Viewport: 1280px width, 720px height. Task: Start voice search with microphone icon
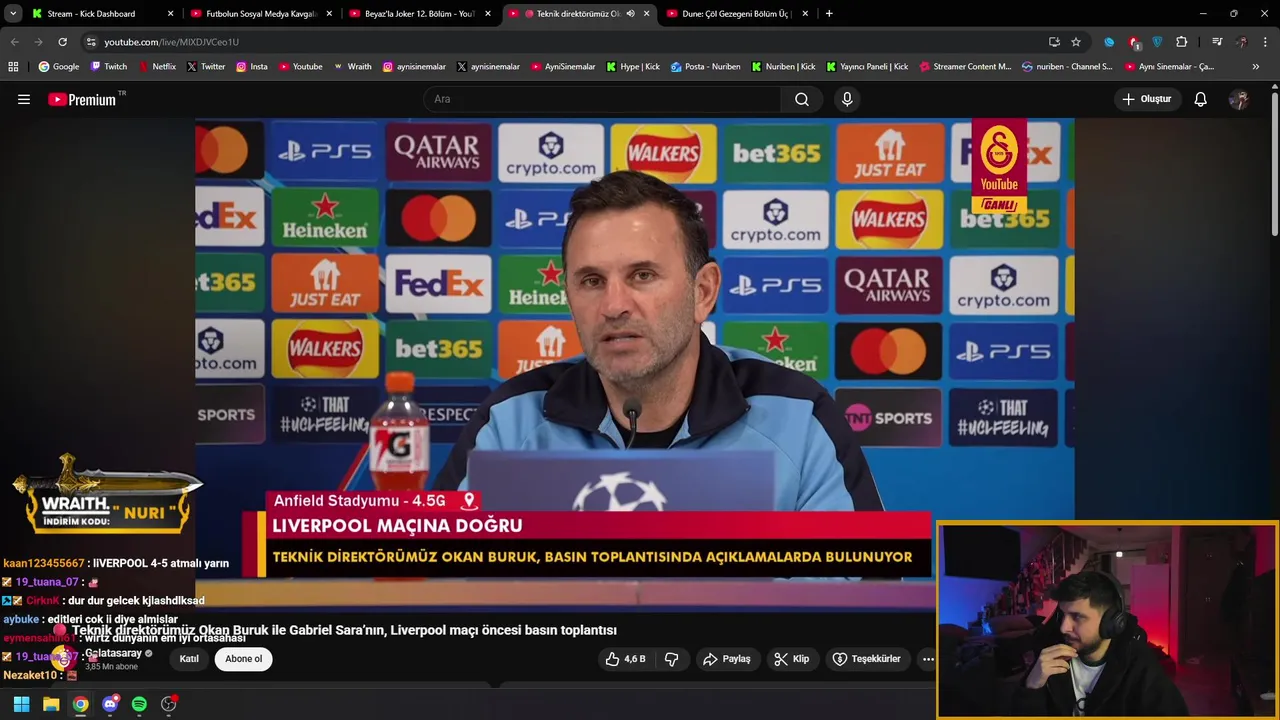pos(847,99)
